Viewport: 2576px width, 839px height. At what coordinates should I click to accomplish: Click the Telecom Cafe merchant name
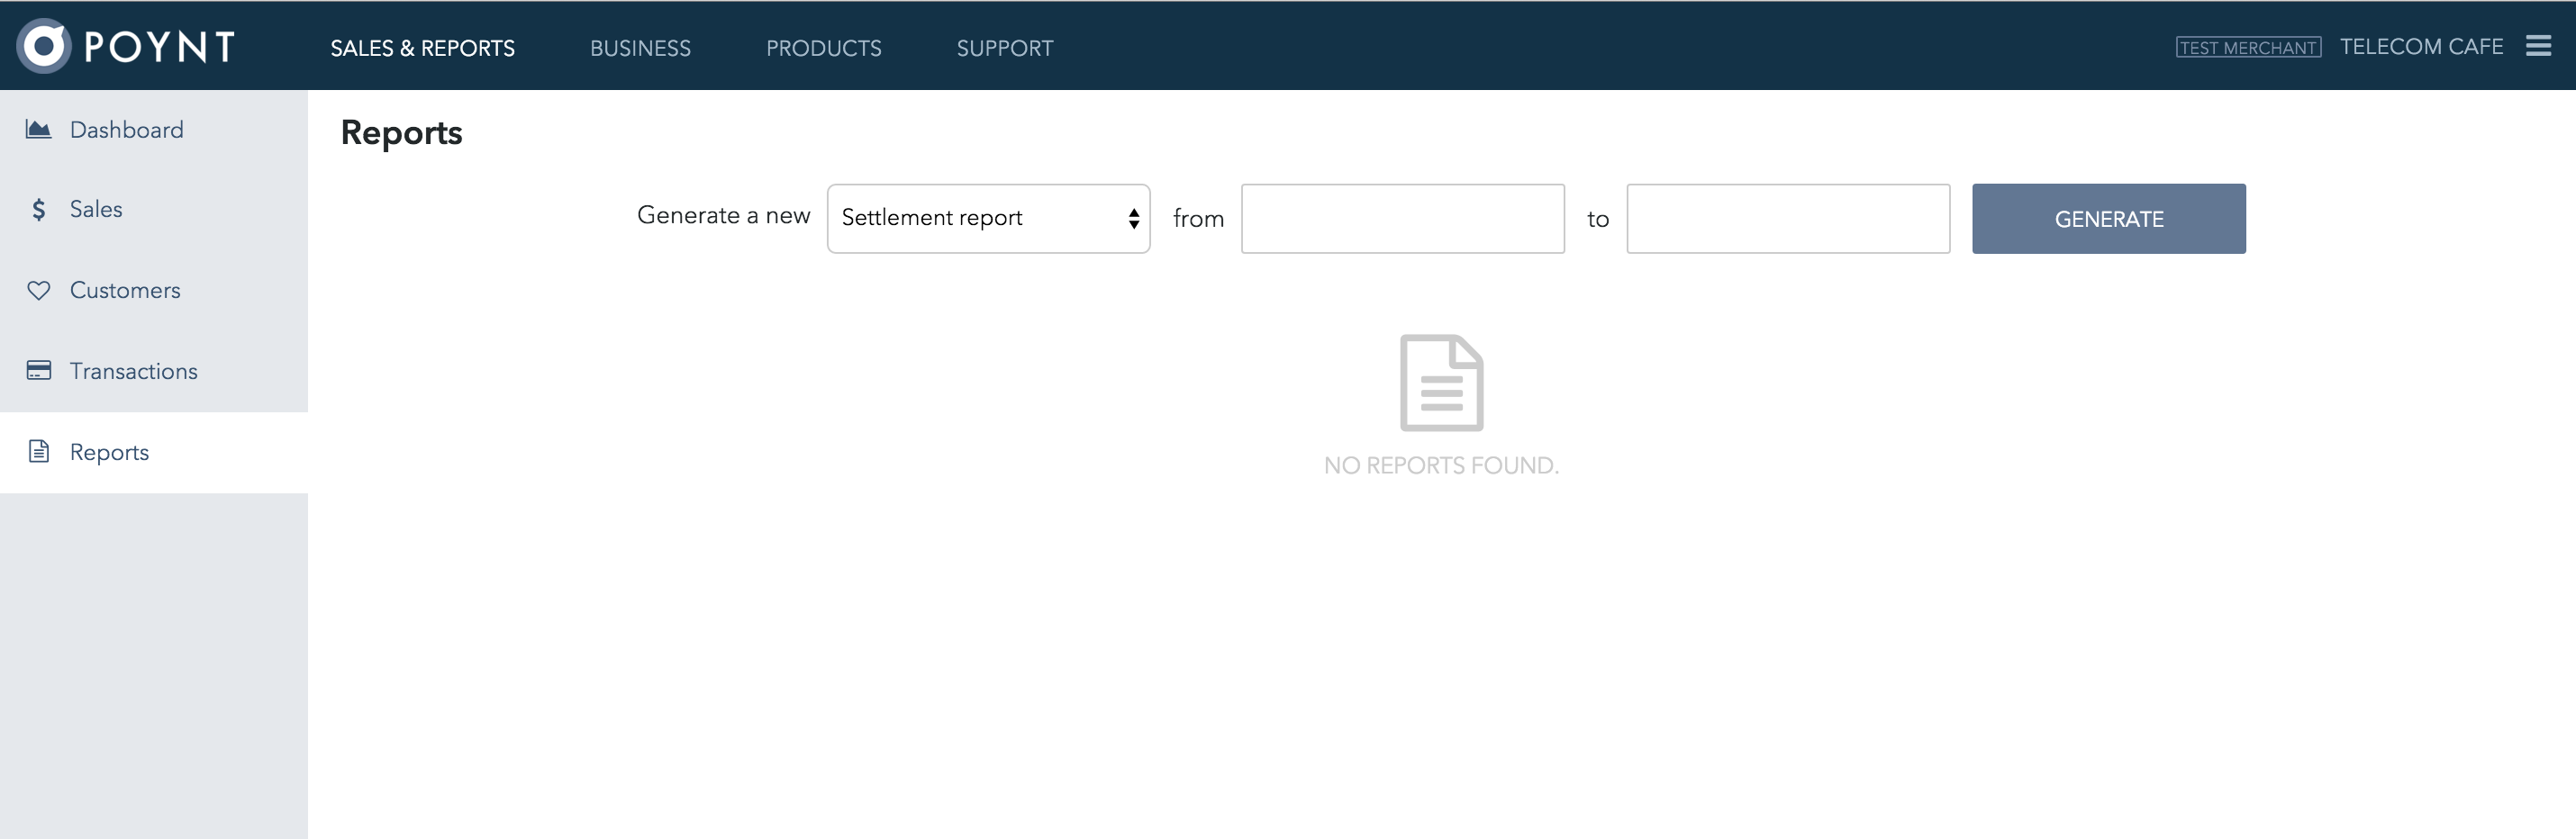tap(2421, 47)
